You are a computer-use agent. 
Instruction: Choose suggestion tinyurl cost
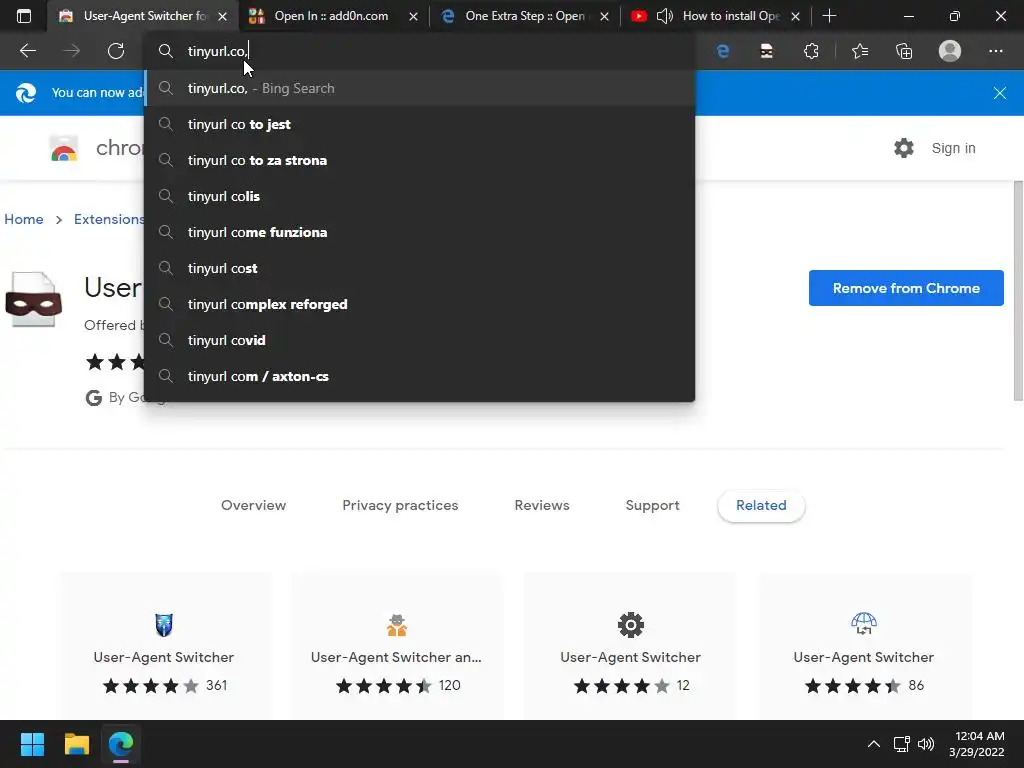419,268
